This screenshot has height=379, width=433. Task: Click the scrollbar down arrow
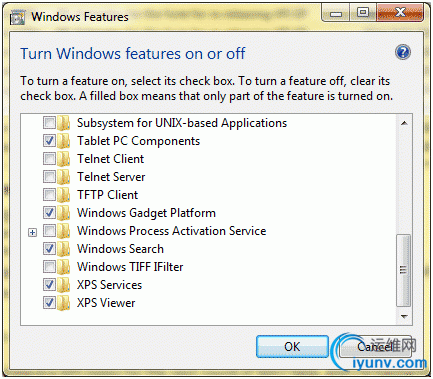click(x=404, y=316)
